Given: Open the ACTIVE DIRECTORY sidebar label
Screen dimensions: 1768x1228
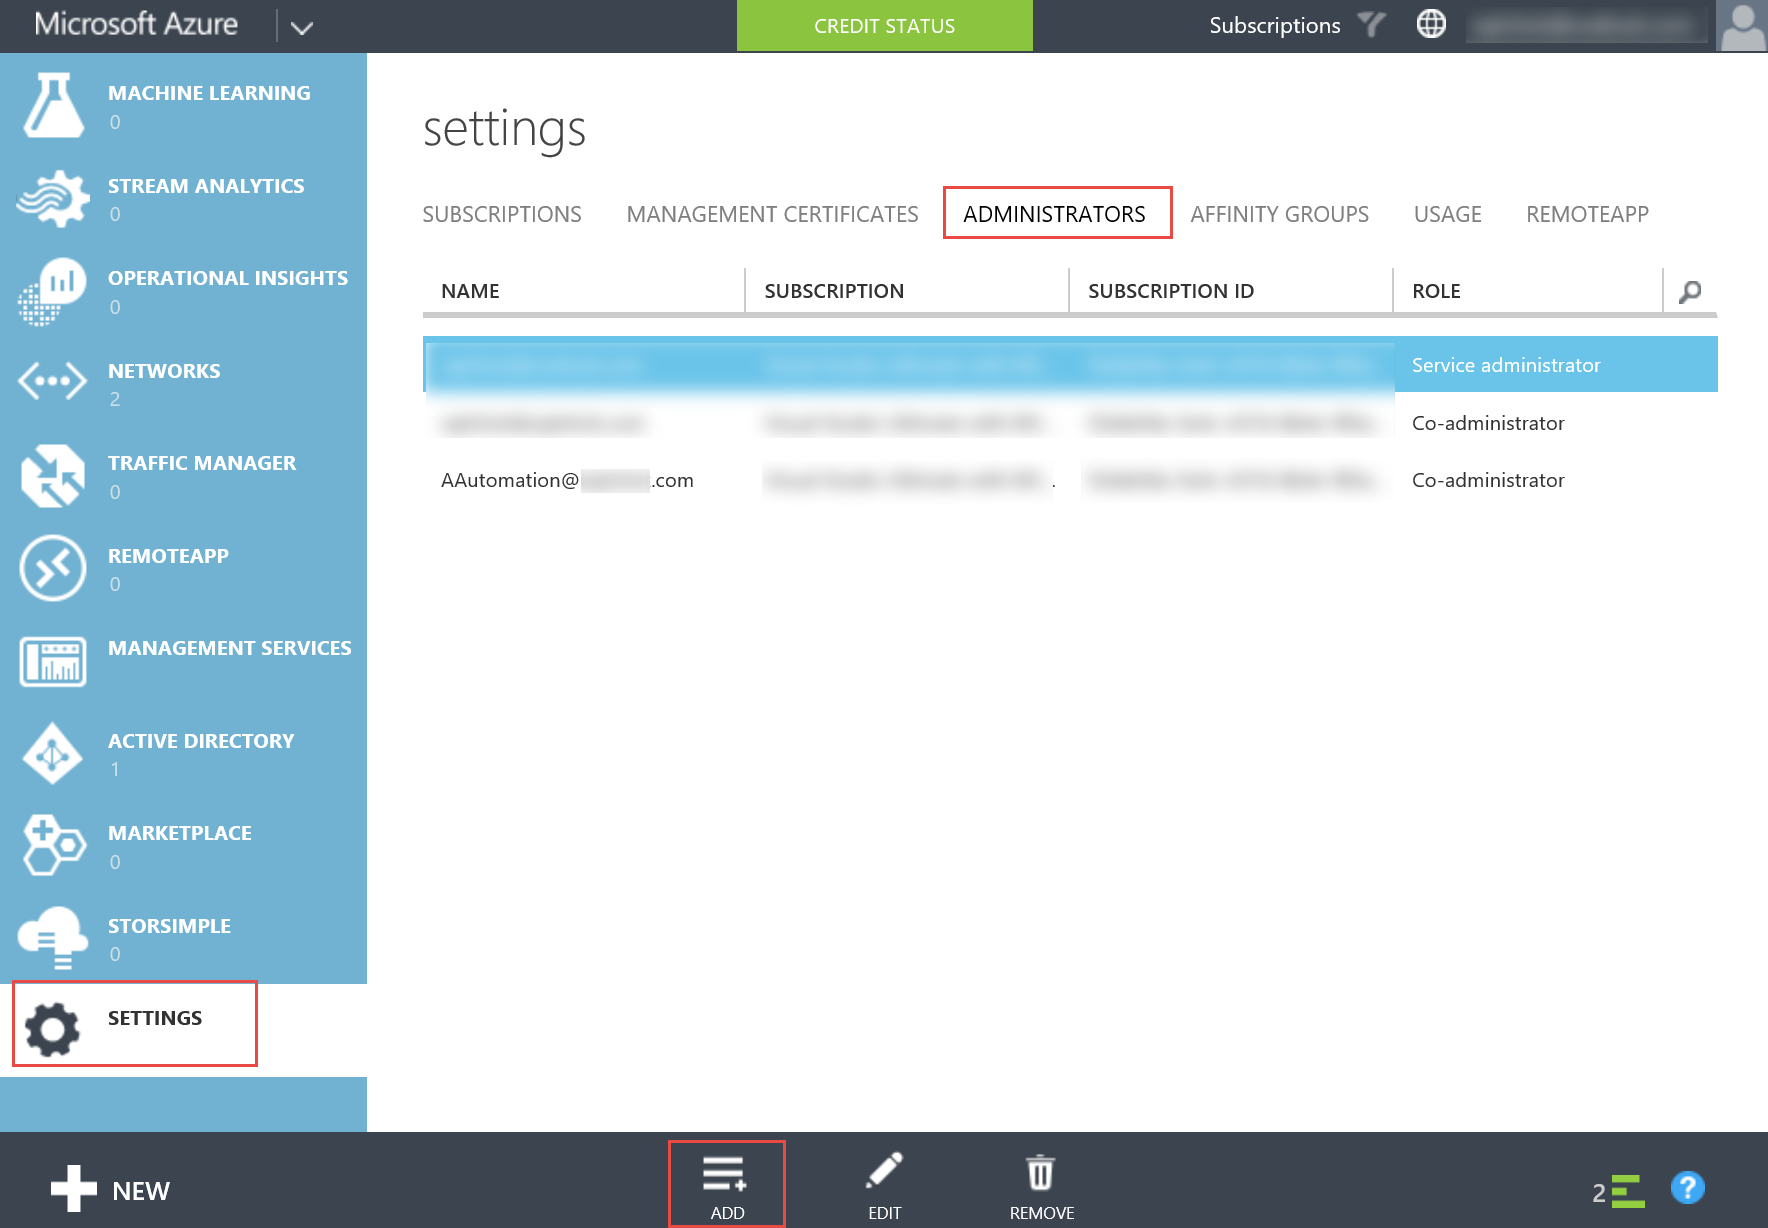Looking at the screenshot, I should click(201, 741).
